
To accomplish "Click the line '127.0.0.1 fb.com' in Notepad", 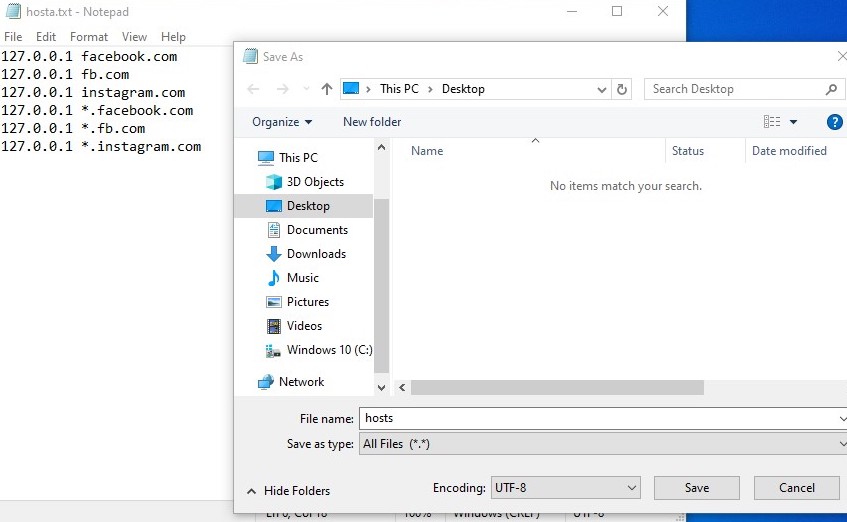I will click(65, 75).
